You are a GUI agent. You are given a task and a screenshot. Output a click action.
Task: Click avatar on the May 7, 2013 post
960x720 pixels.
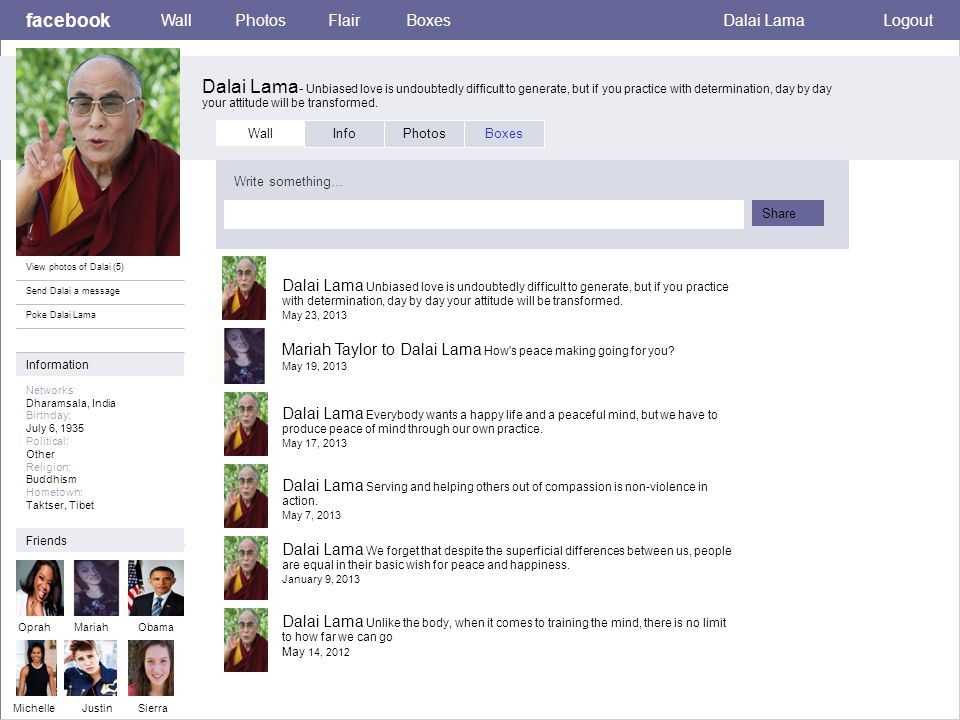pyautogui.click(x=246, y=496)
